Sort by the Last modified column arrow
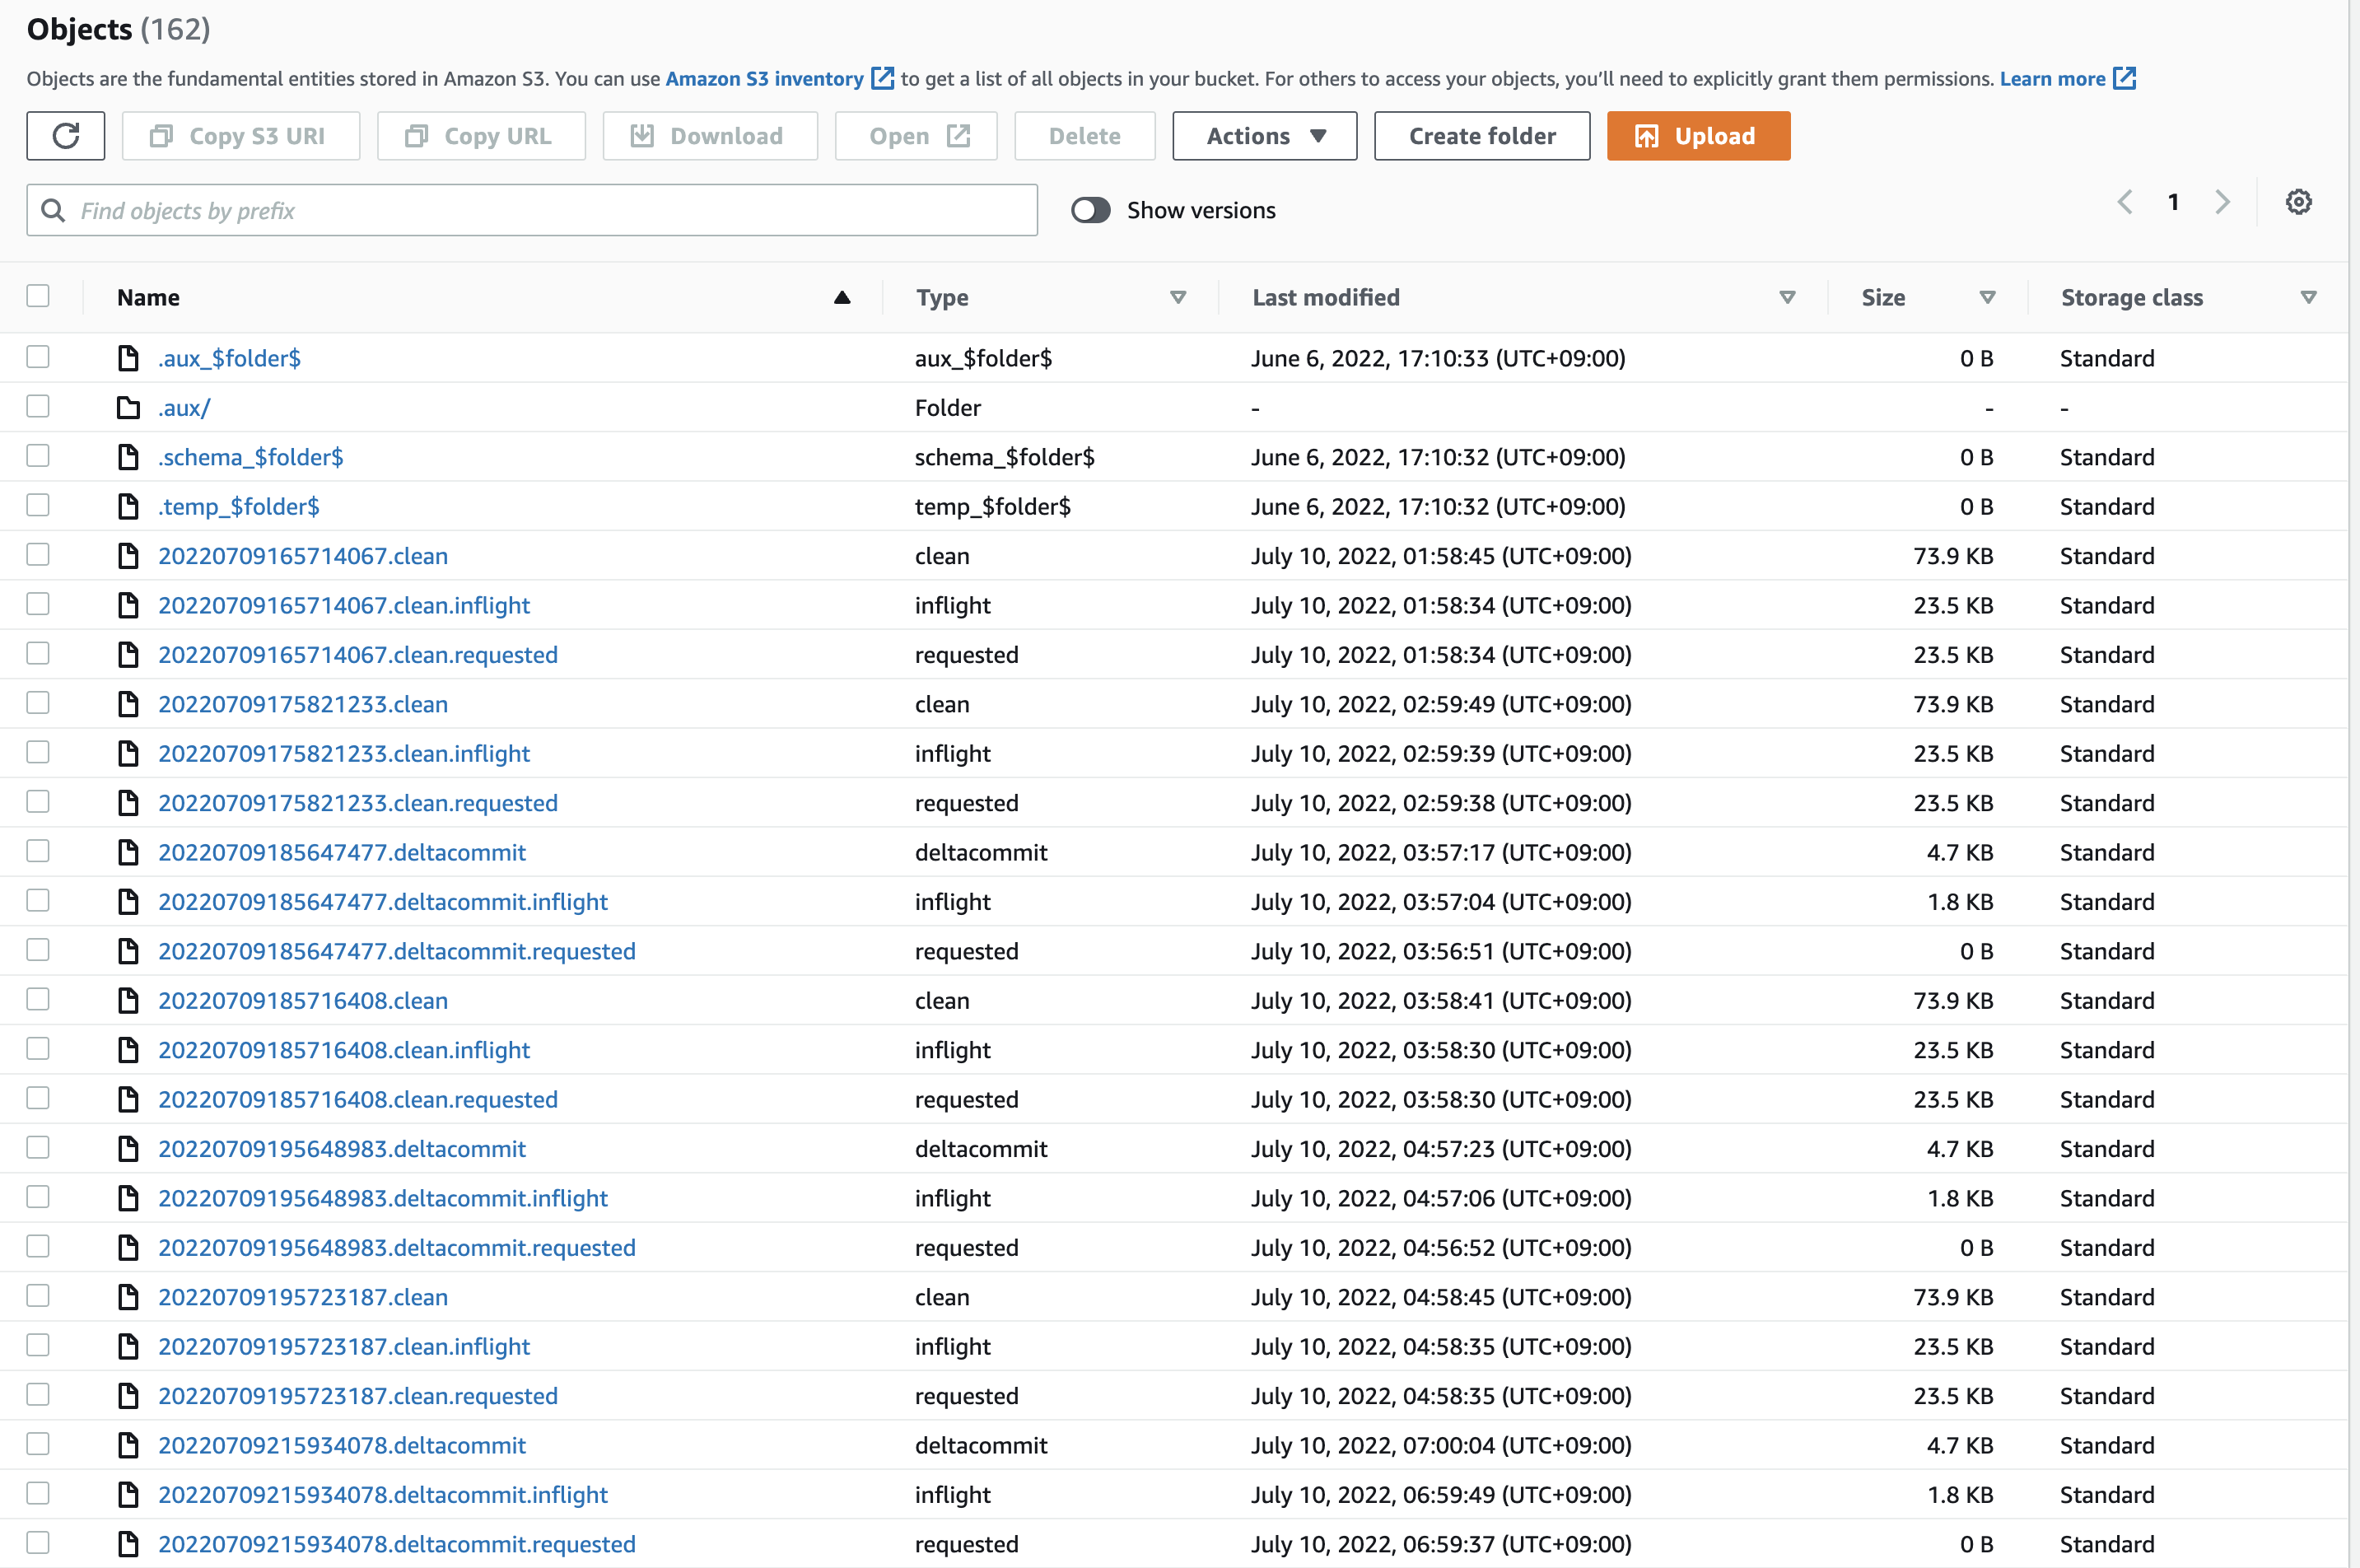The width and height of the screenshot is (2360, 1568). 1787,298
